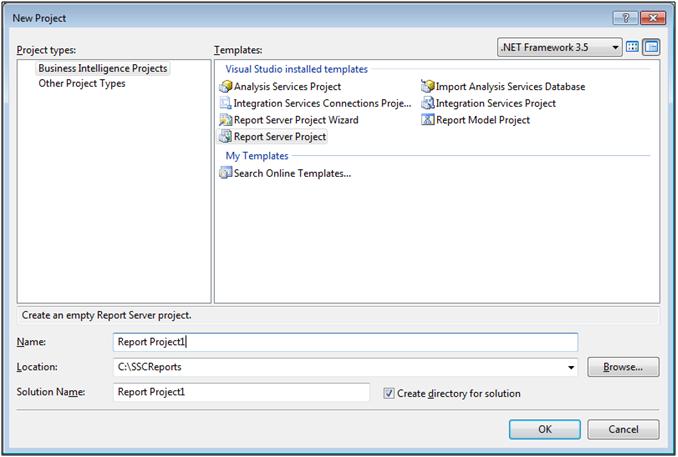Focus the Solution Name text box
Screen dimensions: 678x457
(x=241, y=393)
